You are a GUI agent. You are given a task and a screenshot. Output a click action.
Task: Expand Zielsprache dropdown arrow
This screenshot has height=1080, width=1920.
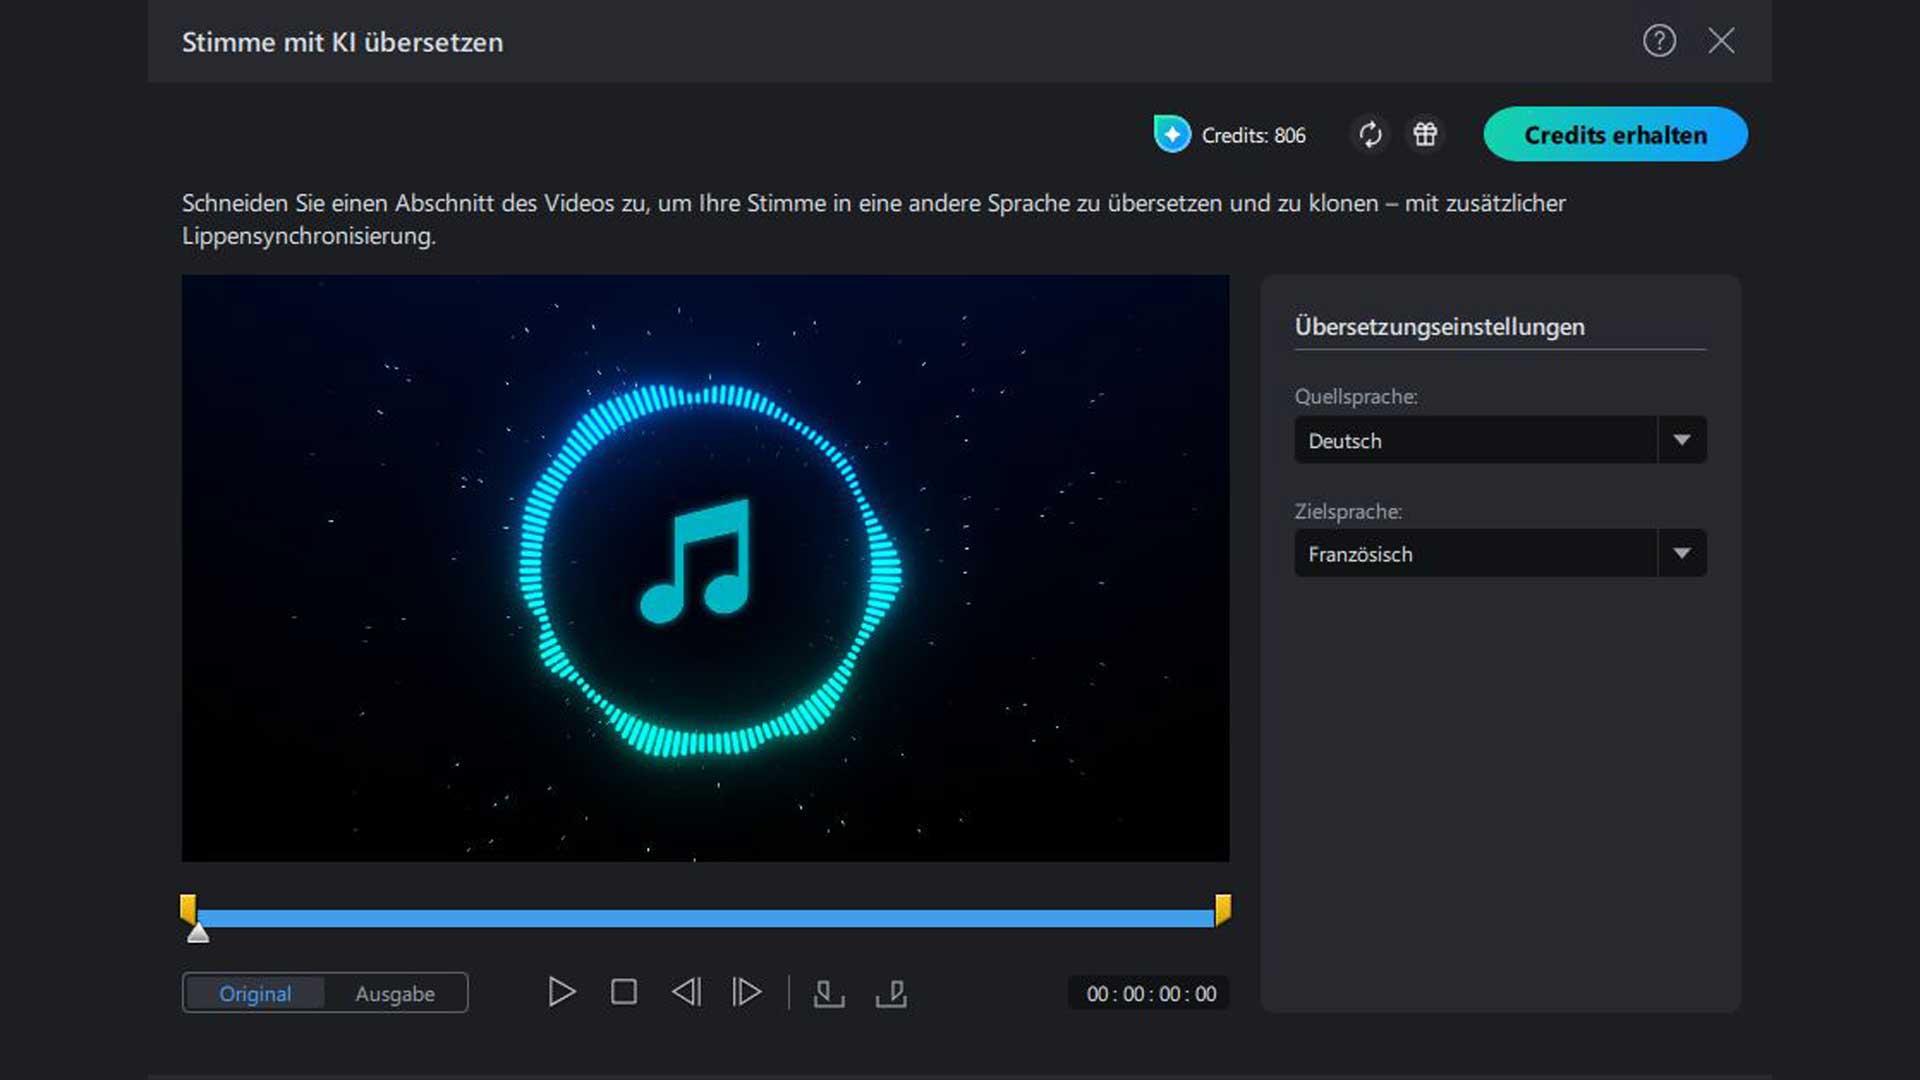(1682, 553)
